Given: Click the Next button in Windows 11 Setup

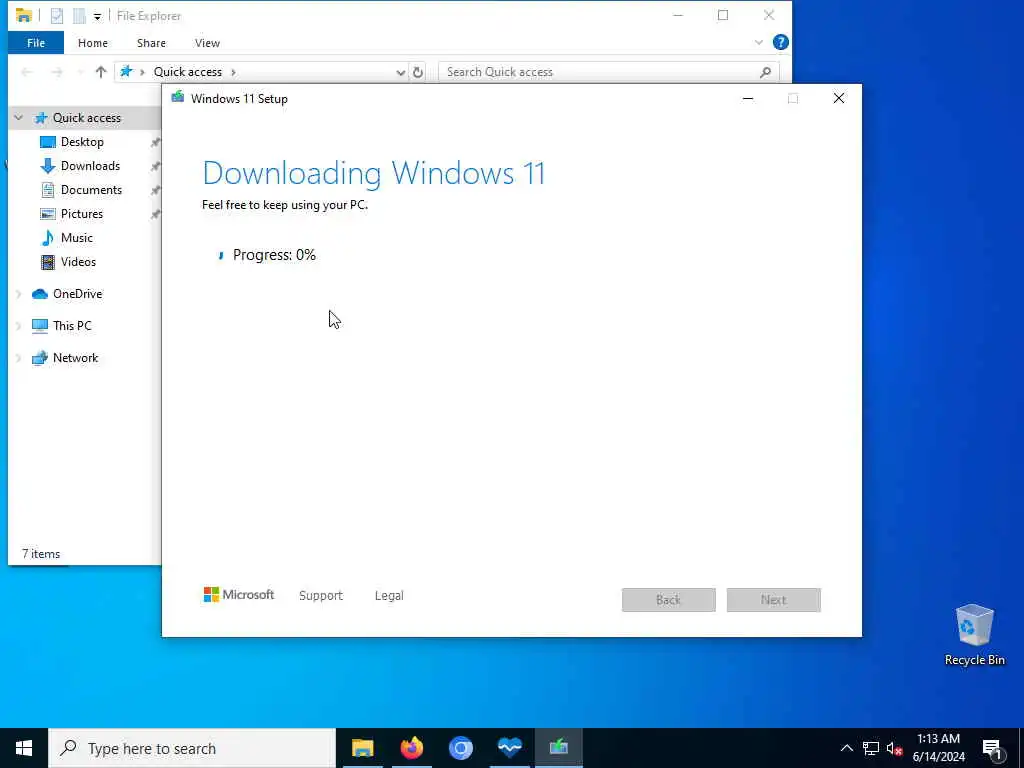Looking at the screenshot, I should 774,600.
